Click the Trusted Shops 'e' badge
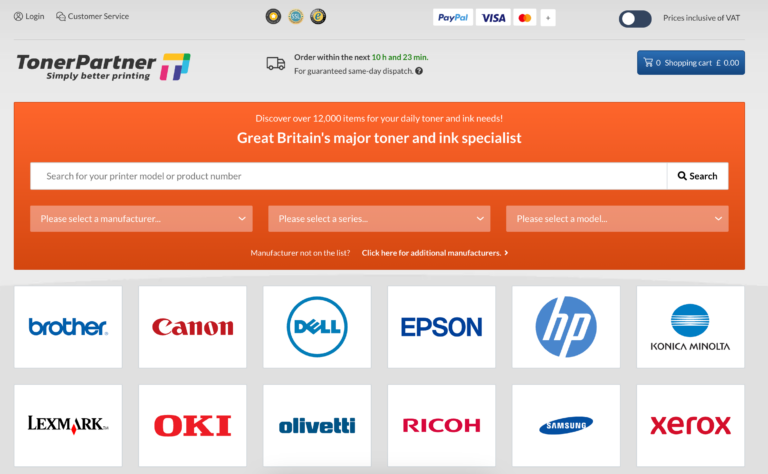The image size is (768, 474). 318,17
